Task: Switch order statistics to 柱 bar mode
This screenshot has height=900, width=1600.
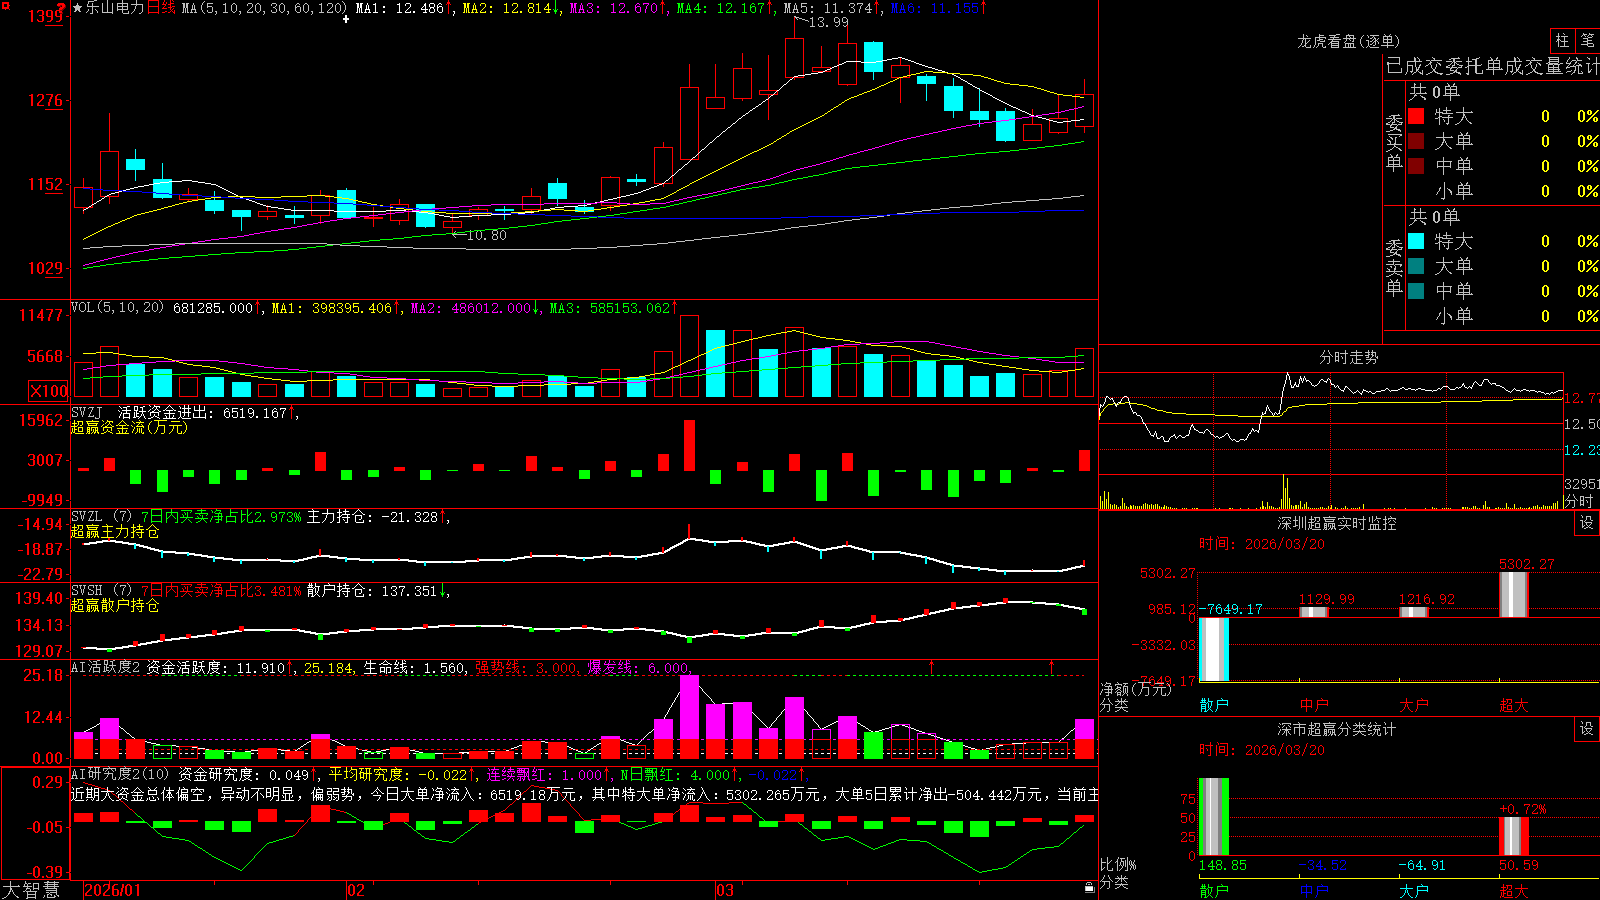Action: click(x=1562, y=41)
